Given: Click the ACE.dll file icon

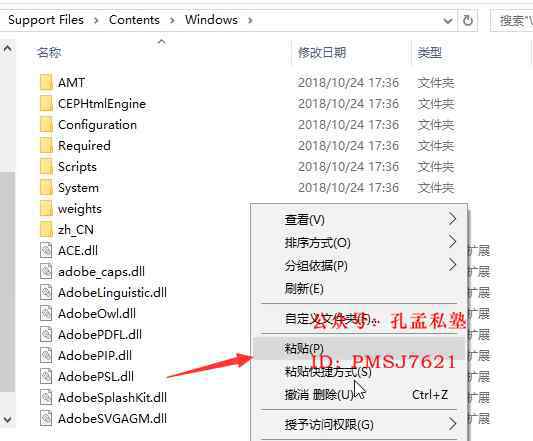Looking at the screenshot, I should [x=46, y=251].
